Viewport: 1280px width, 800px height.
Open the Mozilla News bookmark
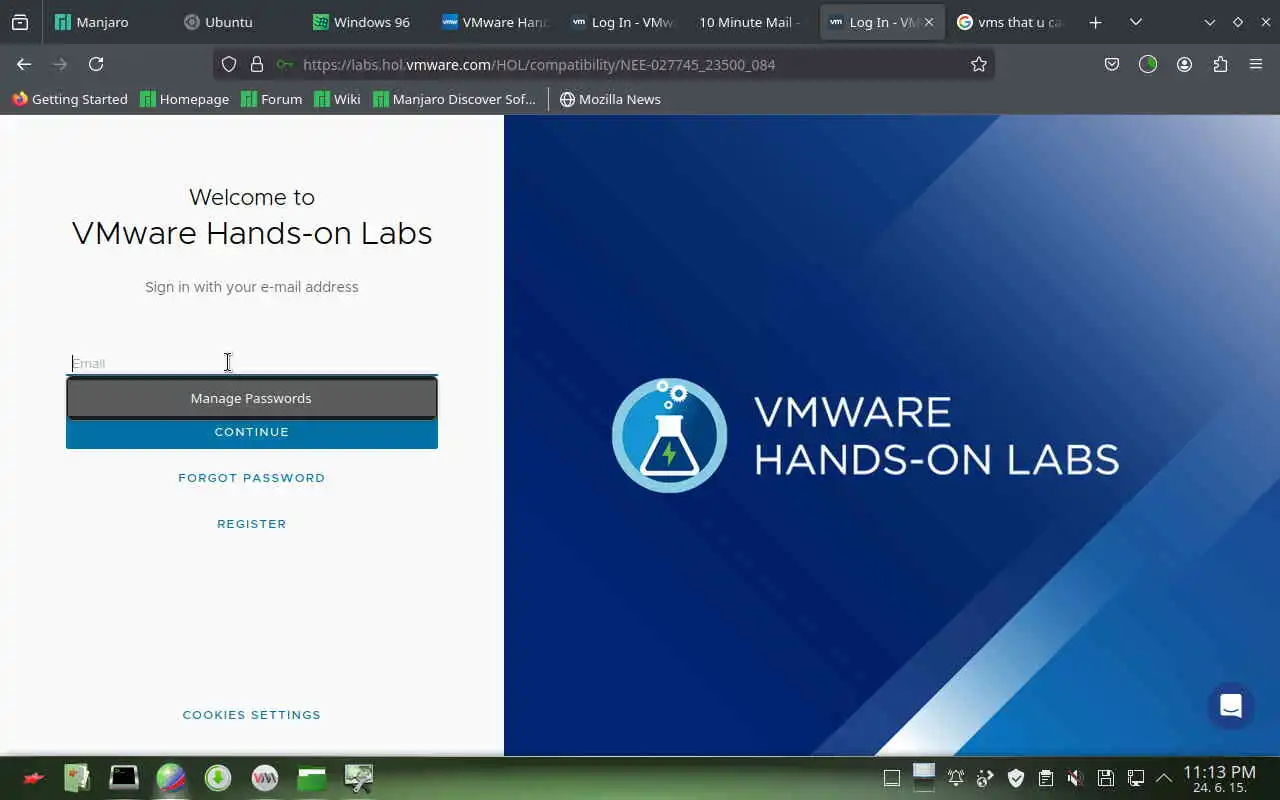[610, 99]
